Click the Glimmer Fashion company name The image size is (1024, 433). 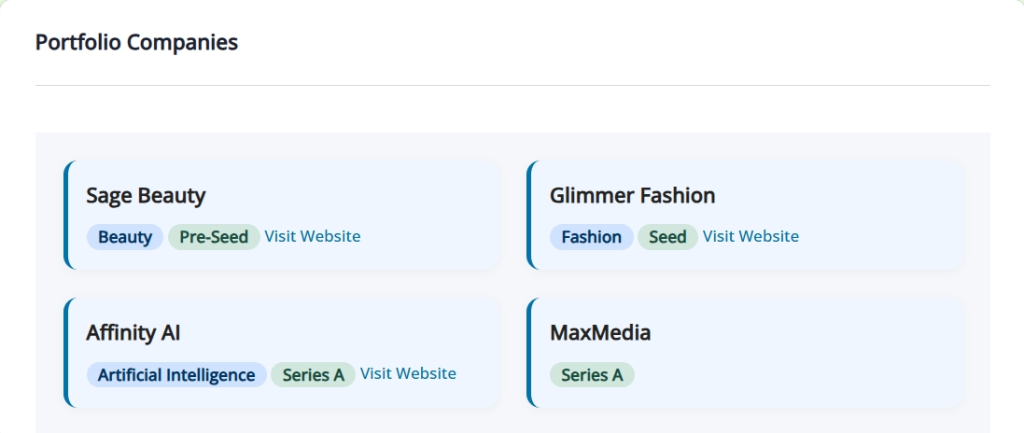[632, 195]
